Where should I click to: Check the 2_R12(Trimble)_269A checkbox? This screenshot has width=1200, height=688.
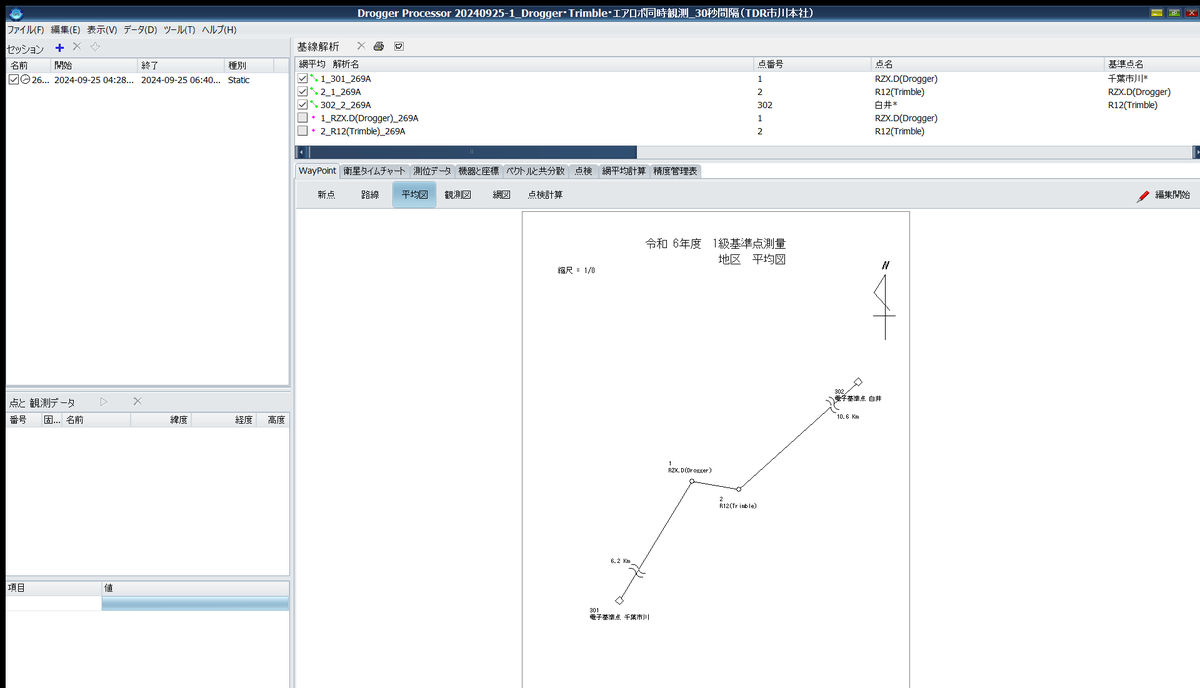pos(303,130)
